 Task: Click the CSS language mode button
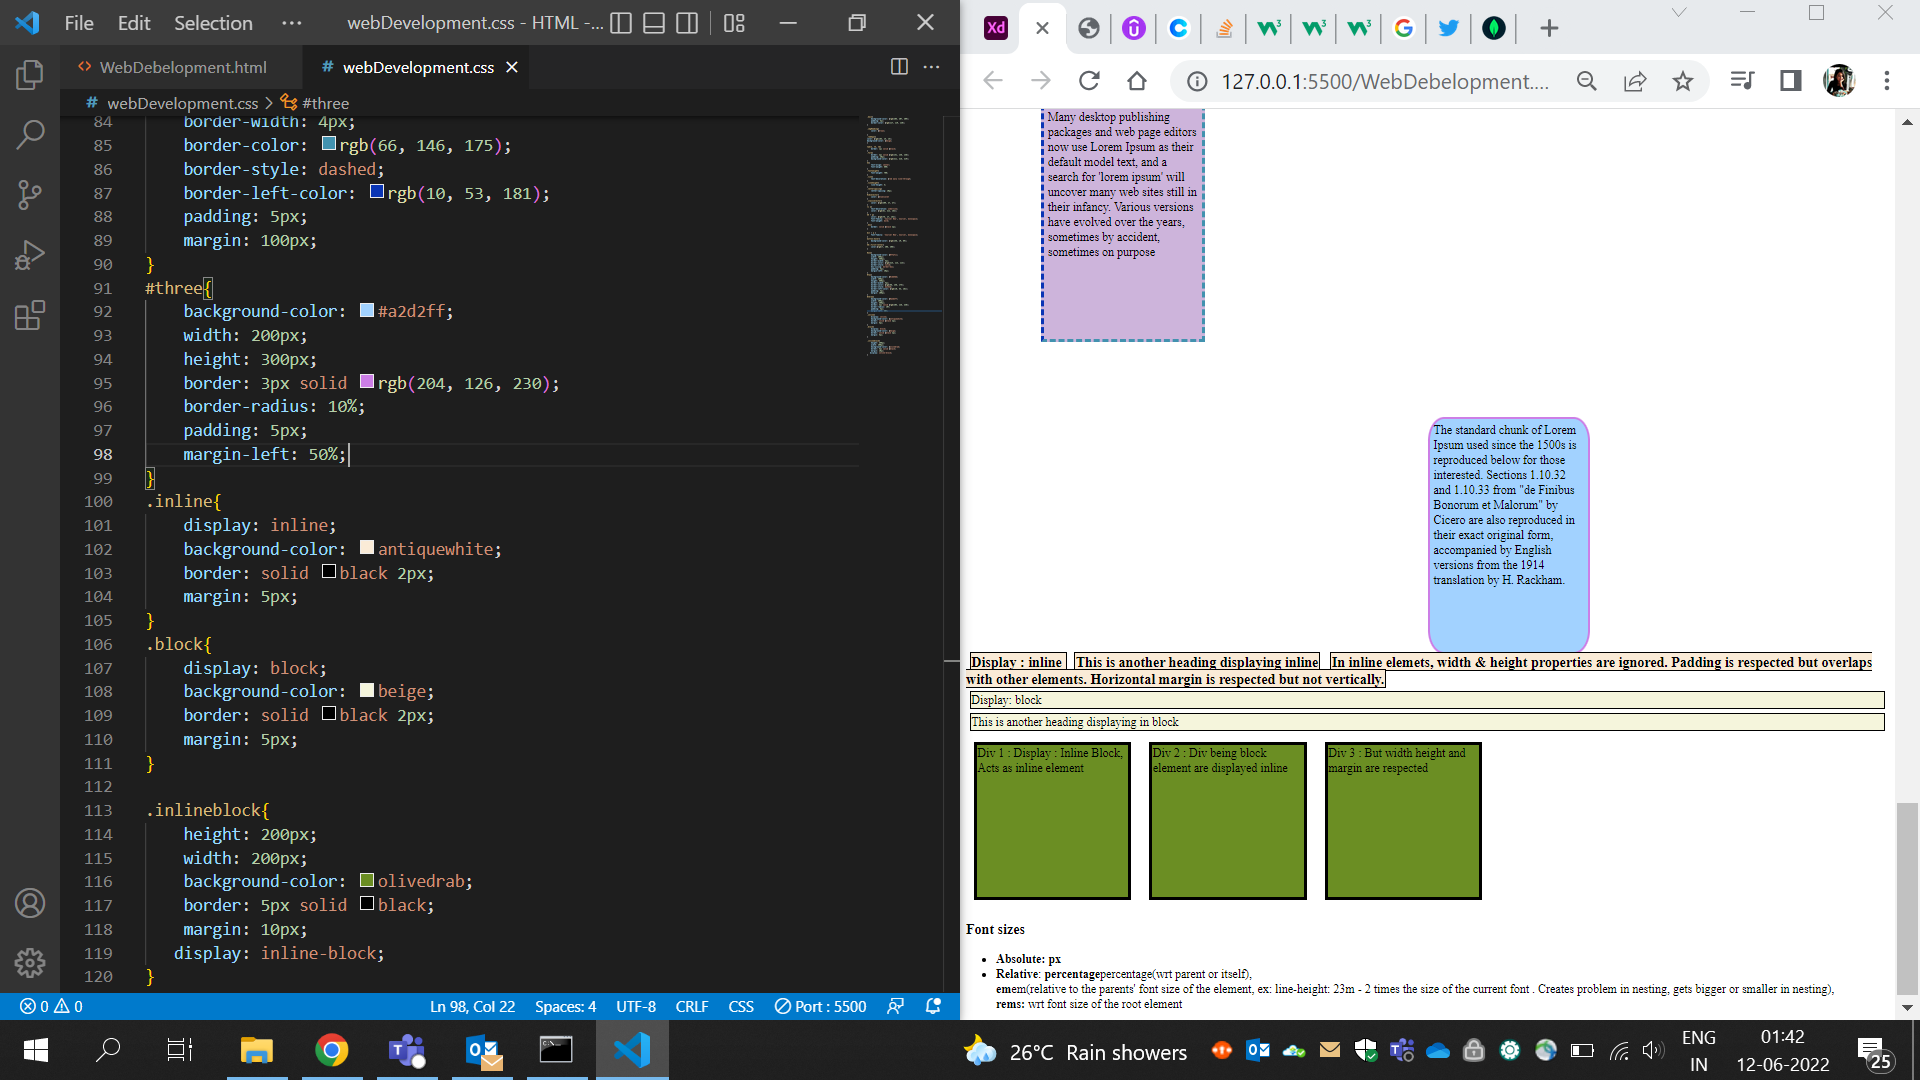(x=741, y=1006)
